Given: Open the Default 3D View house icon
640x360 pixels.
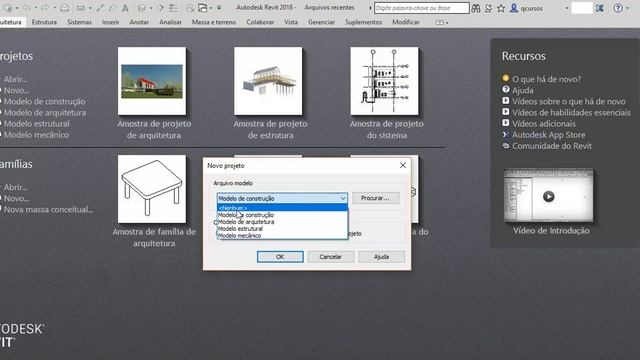Looking at the screenshot, I should pyautogui.click(x=142, y=8).
